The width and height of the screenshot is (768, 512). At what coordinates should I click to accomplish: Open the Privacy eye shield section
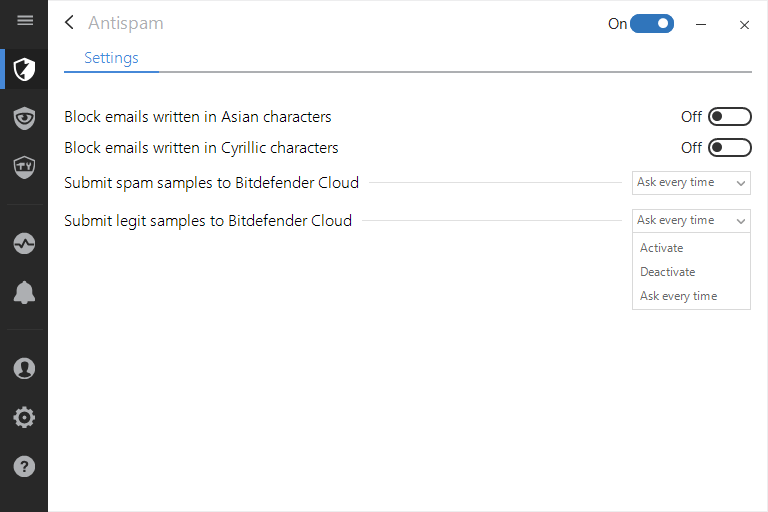[24, 118]
